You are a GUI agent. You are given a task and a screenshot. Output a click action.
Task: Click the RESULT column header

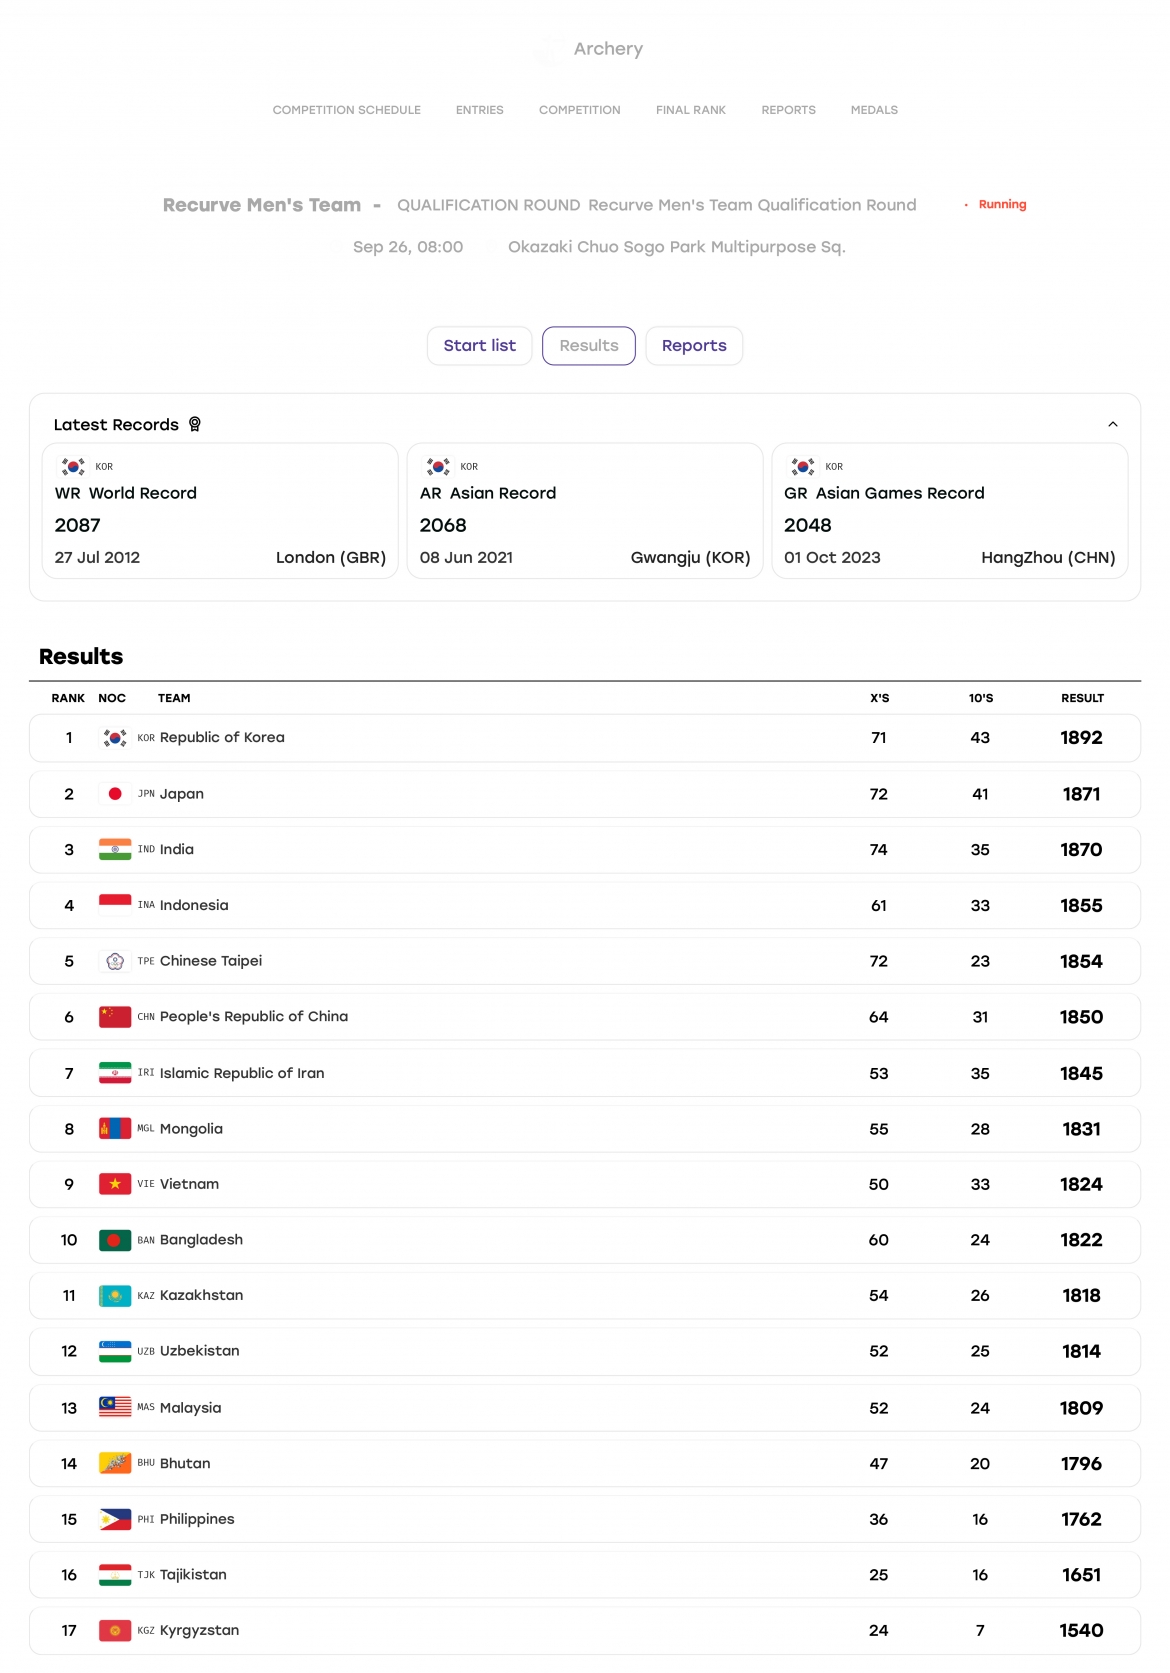tap(1083, 698)
